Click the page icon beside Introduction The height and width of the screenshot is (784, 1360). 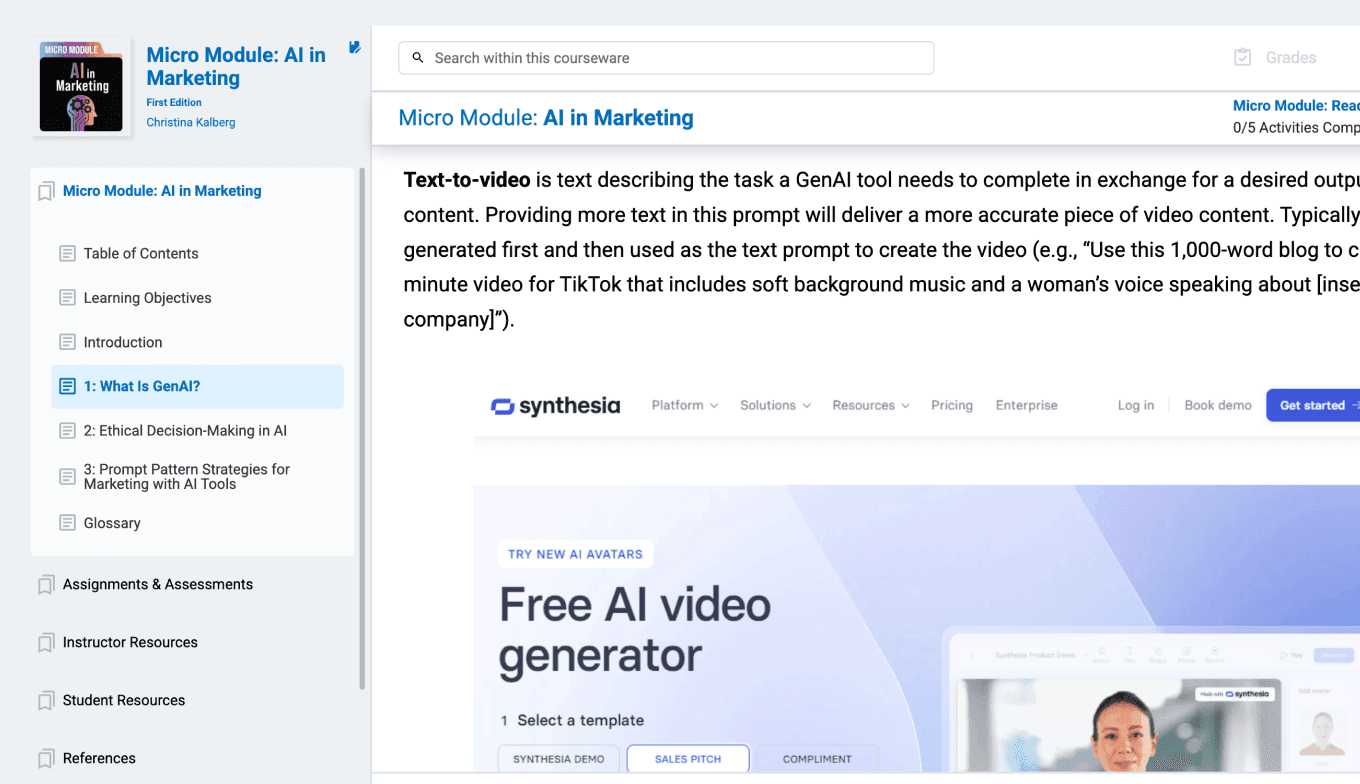pyautogui.click(x=67, y=342)
